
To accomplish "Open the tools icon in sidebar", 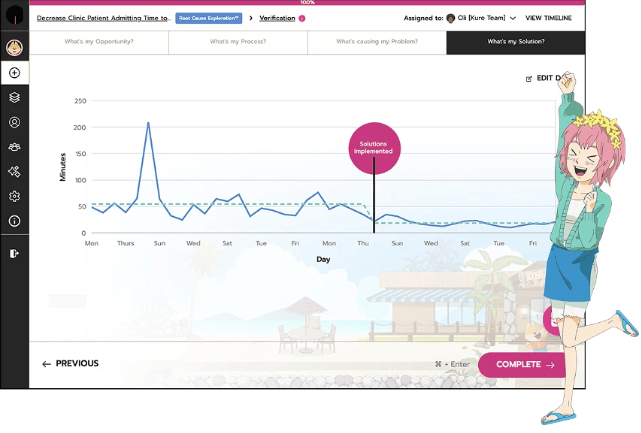I will pyautogui.click(x=14, y=172).
